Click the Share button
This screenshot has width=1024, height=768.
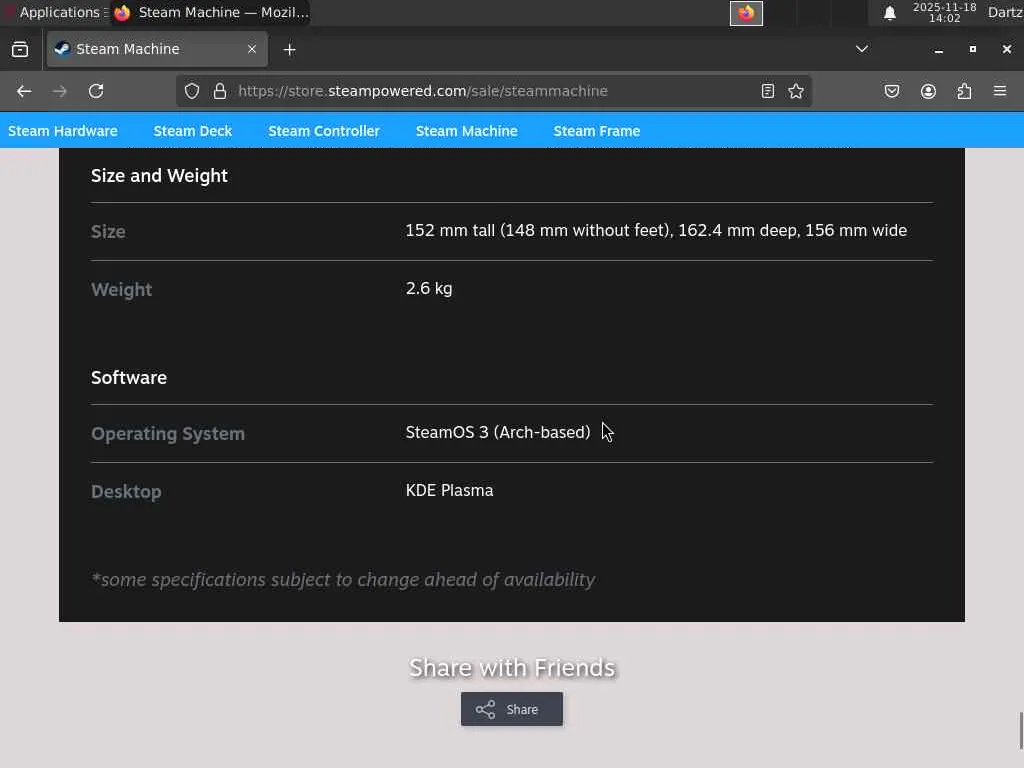point(512,709)
